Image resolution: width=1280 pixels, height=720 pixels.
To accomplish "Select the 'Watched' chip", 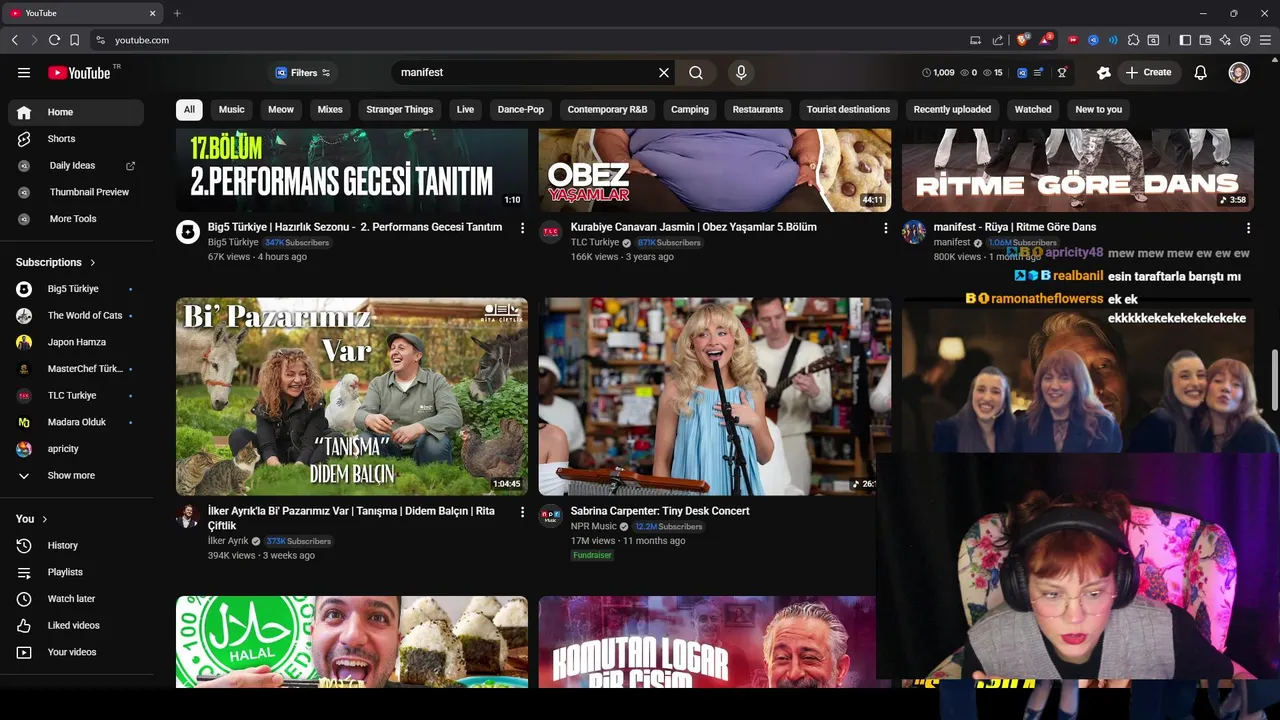I will (1033, 109).
